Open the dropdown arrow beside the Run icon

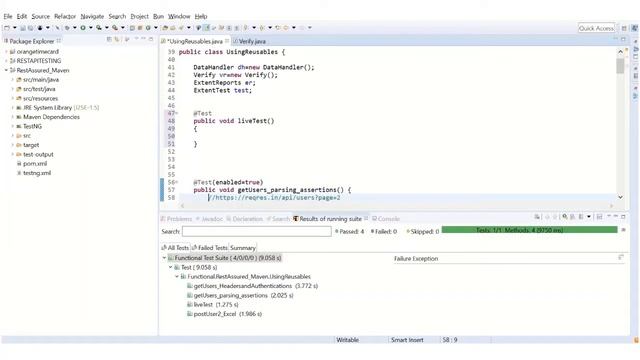click(91, 28)
